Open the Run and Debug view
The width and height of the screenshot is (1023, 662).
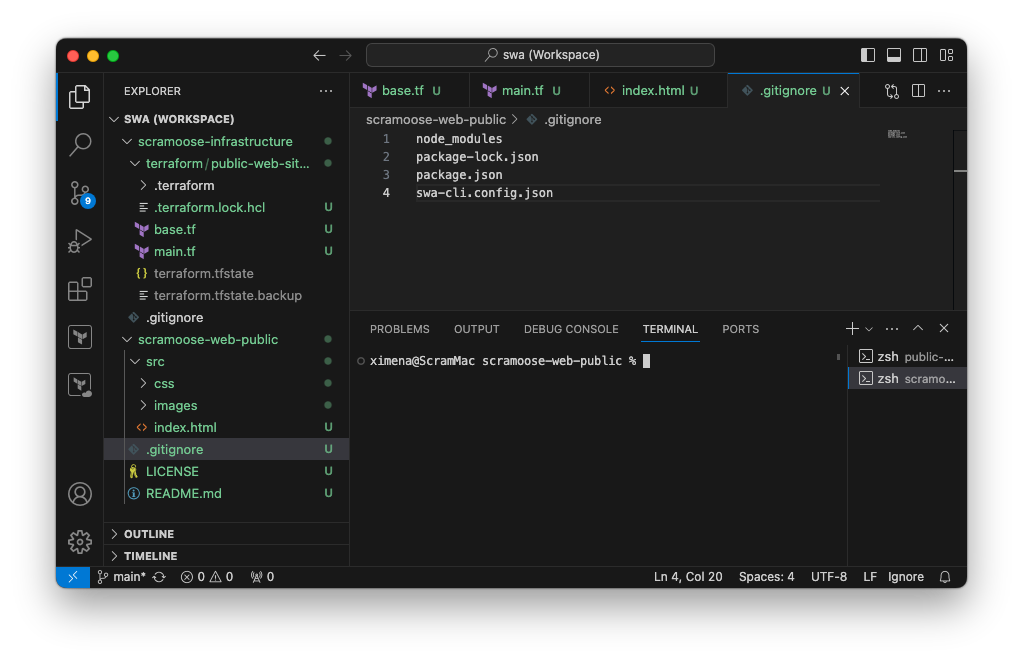(80, 241)
